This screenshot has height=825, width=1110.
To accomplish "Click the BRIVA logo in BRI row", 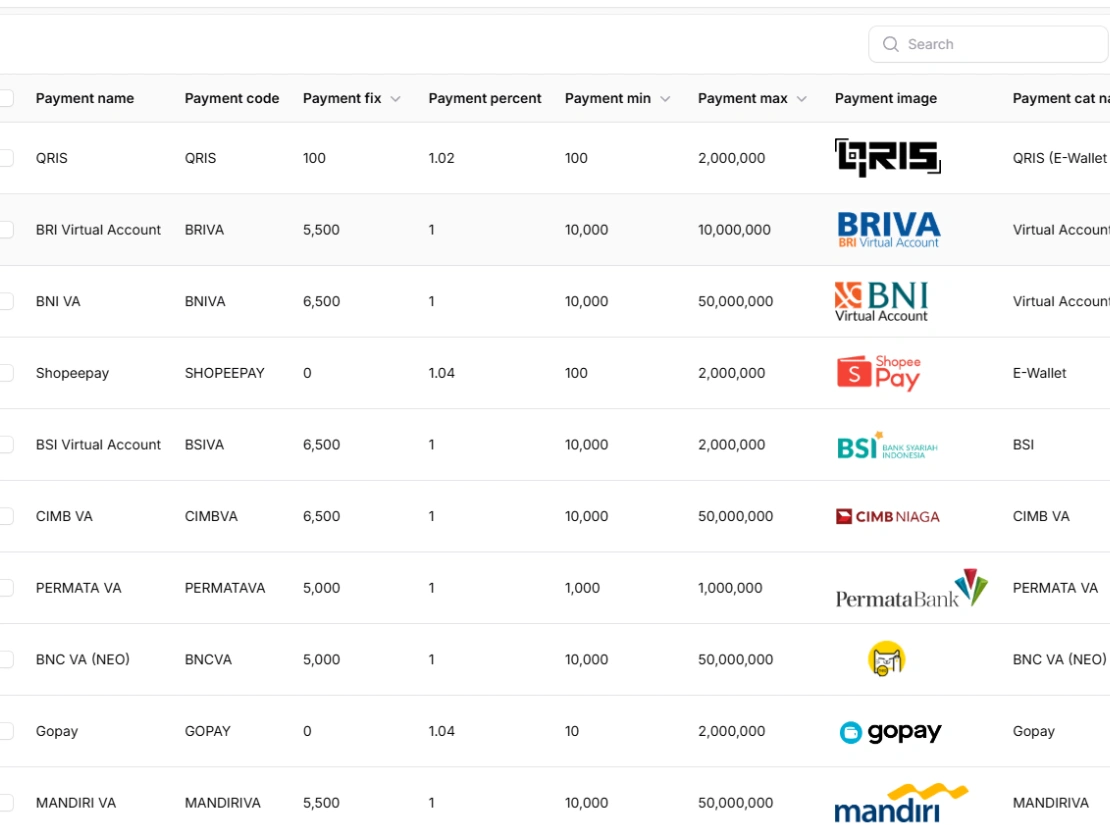I will (888, 230).
